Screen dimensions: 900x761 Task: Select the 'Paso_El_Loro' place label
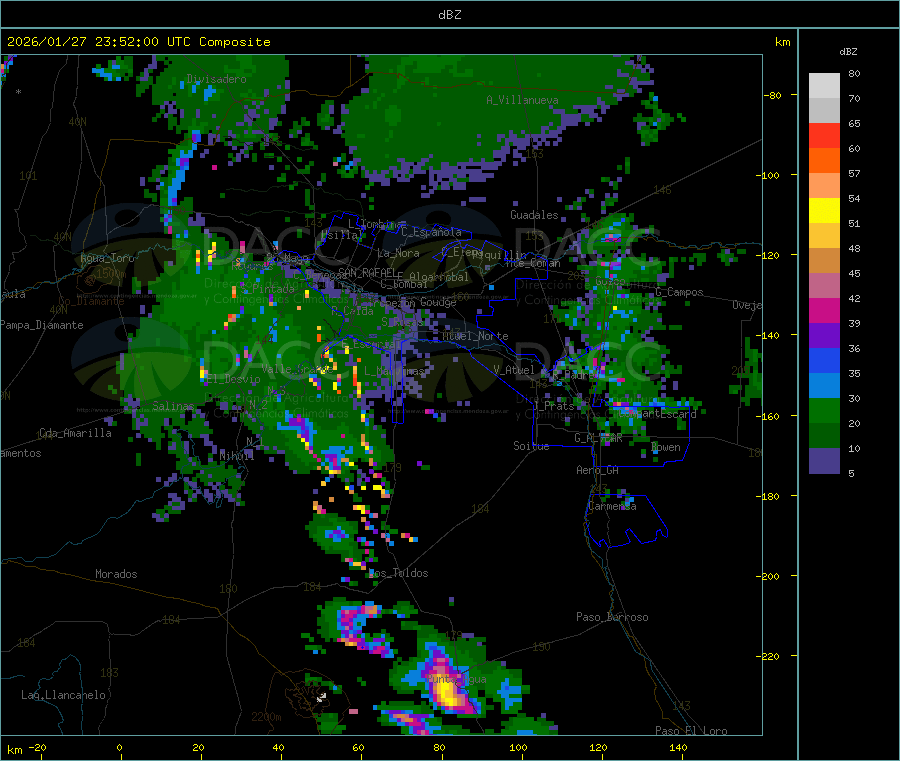[691, 731]
